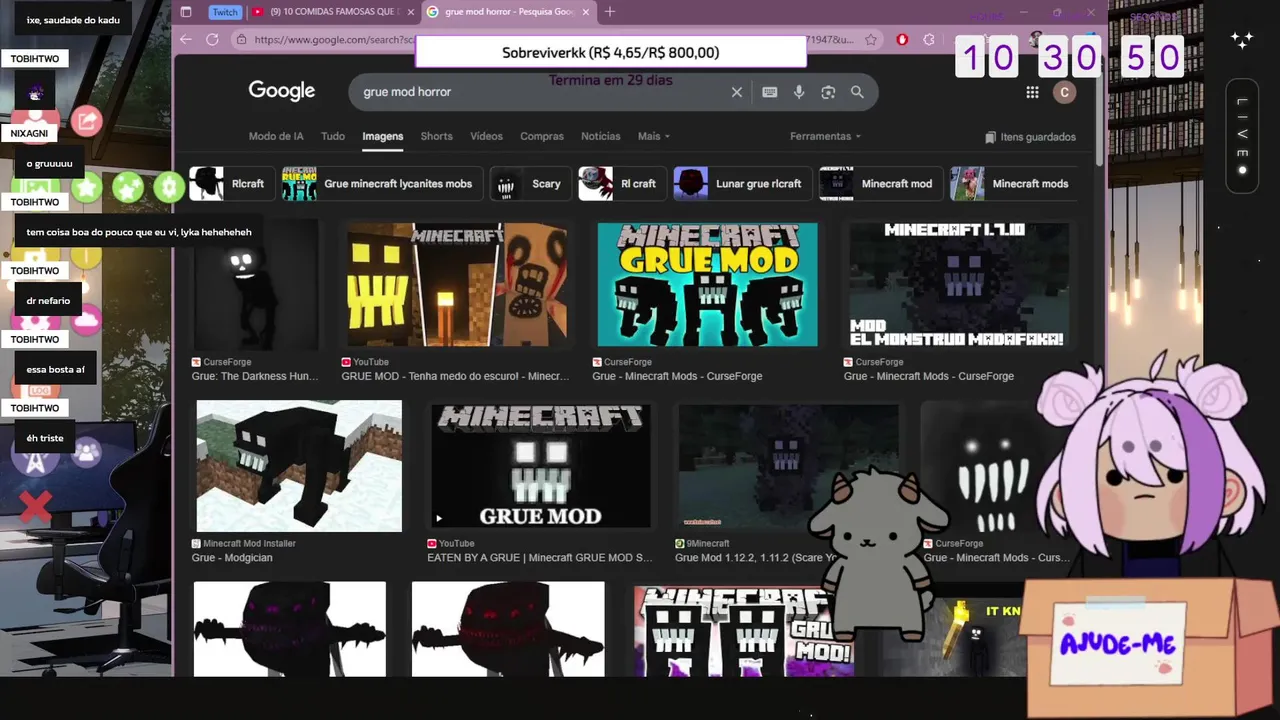The height and width of the screenshot is (720, 1280).
Task: Switch to the Twitch tab
Action: coord(225,12)
